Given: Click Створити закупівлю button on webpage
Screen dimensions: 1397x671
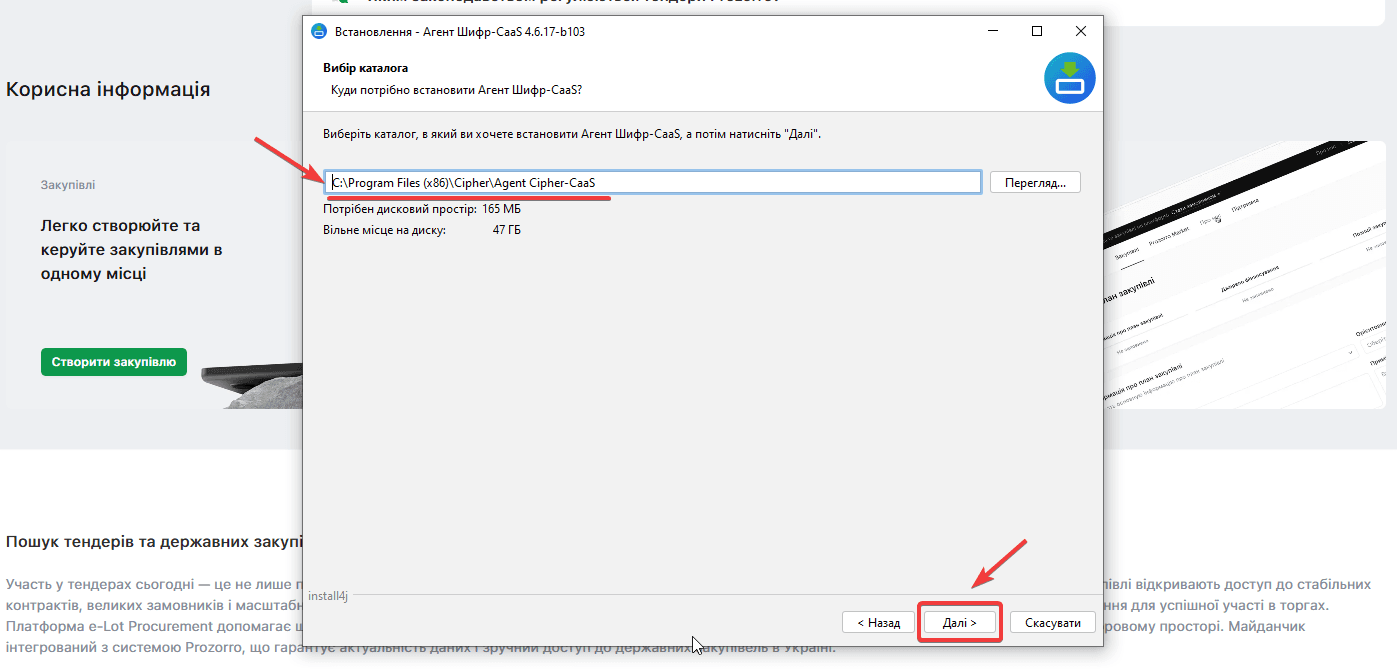Looking at the screenshot, I should coord(114,362).
